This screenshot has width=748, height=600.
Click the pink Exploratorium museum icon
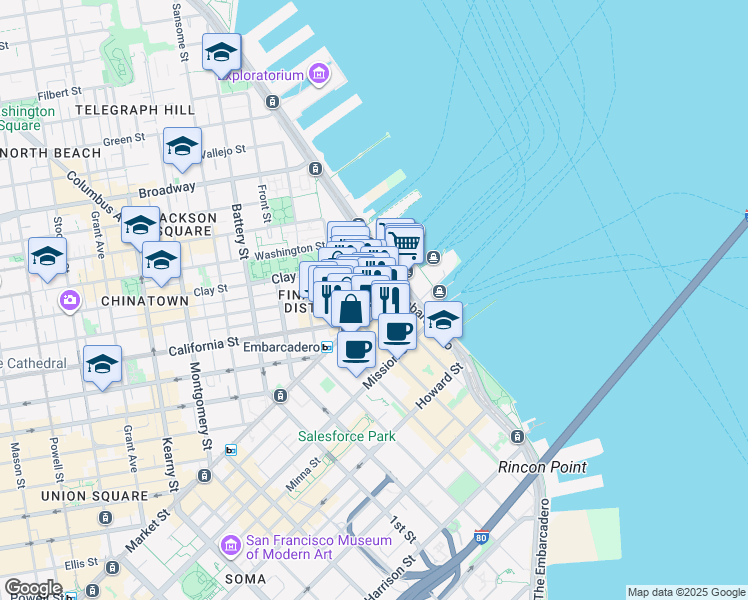(x=319, y=74)
